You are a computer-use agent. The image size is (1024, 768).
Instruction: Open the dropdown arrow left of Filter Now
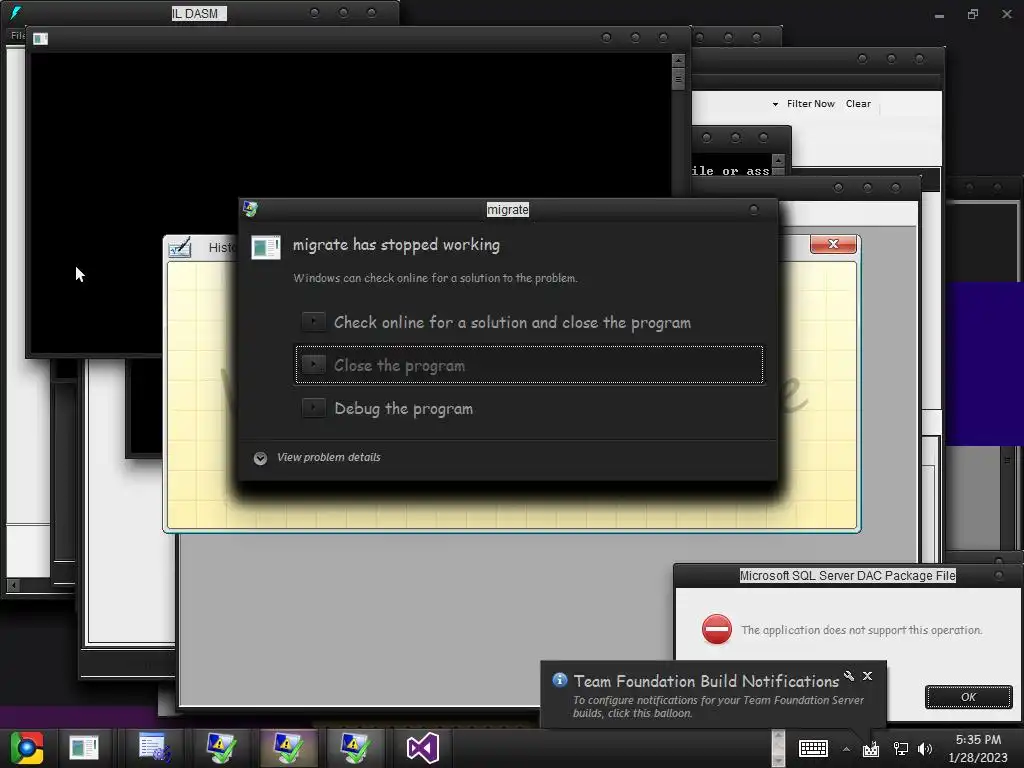click(775, 104)
